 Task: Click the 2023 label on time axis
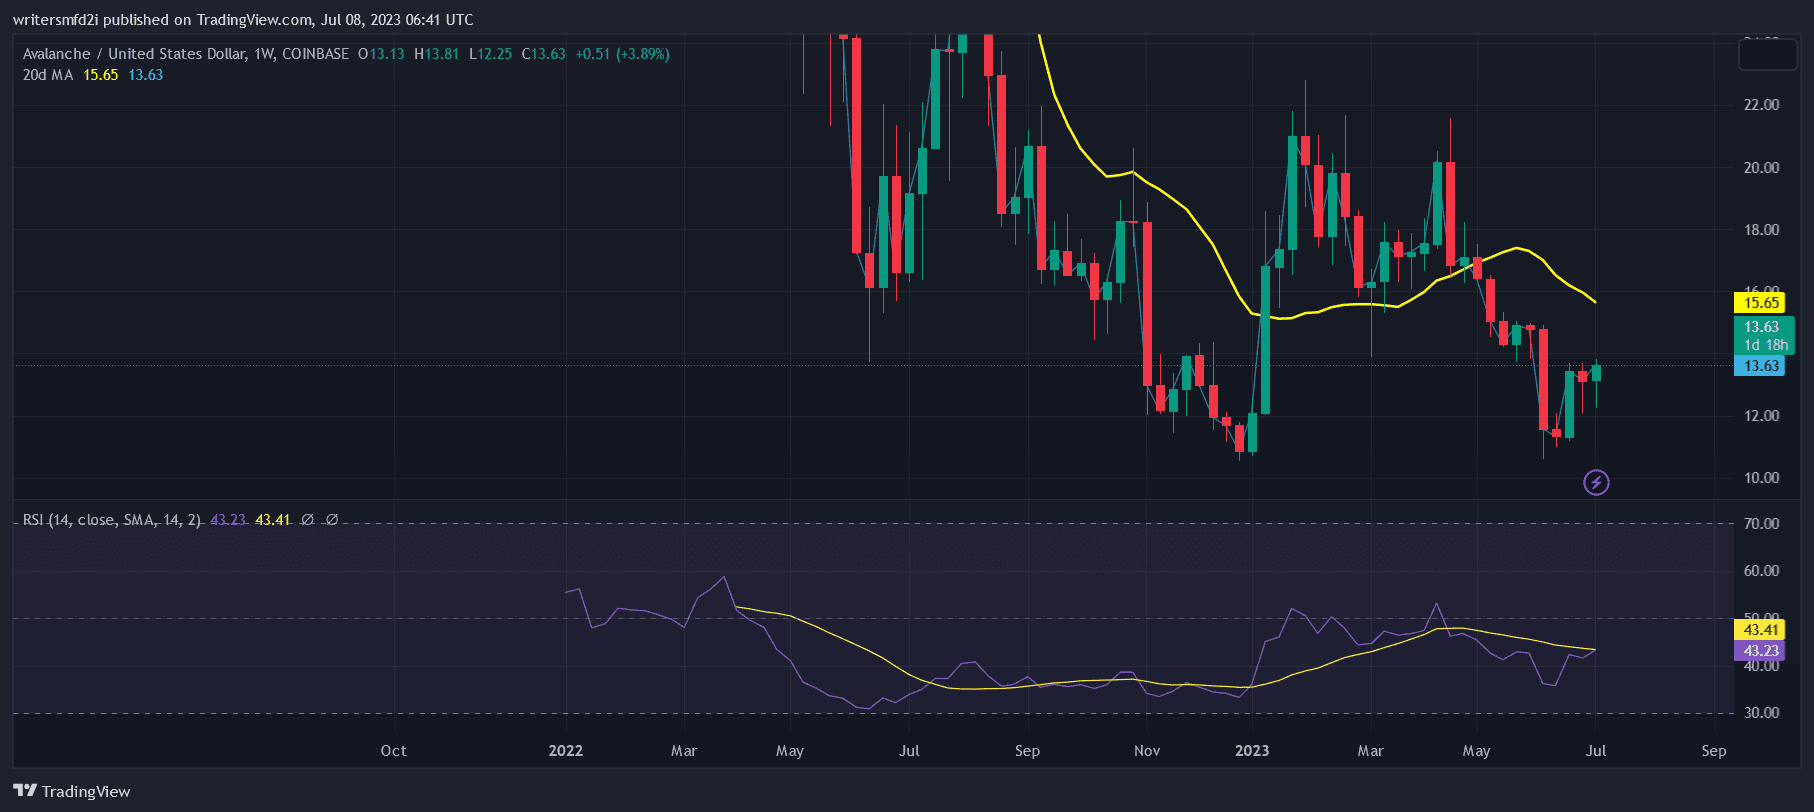point(1252,751)
